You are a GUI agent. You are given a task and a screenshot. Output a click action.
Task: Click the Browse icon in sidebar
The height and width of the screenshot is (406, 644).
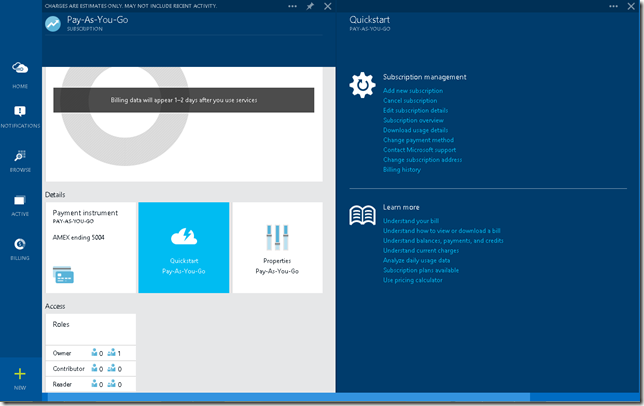pyautogui.click(x=20, y=160)
